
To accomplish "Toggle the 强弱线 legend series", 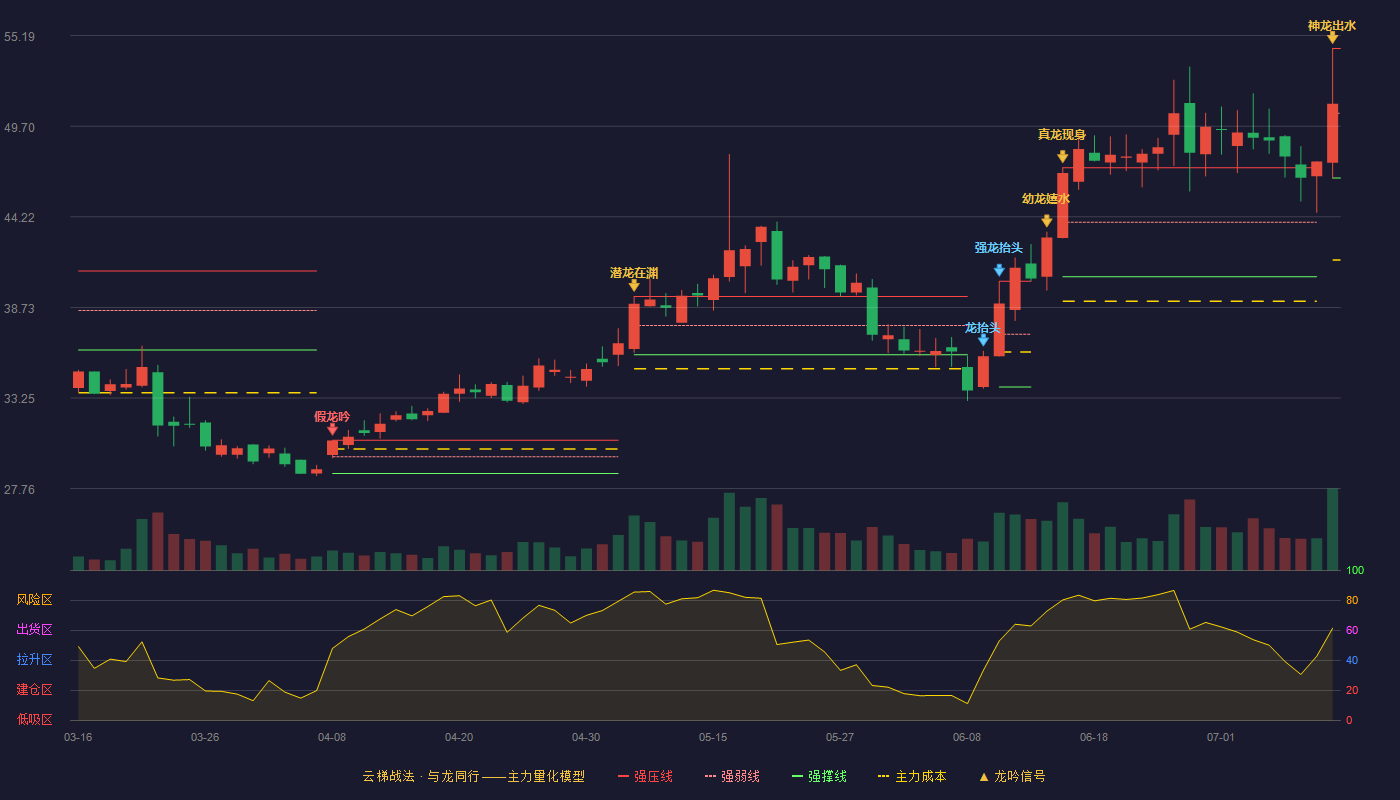I will click(732, 776).
